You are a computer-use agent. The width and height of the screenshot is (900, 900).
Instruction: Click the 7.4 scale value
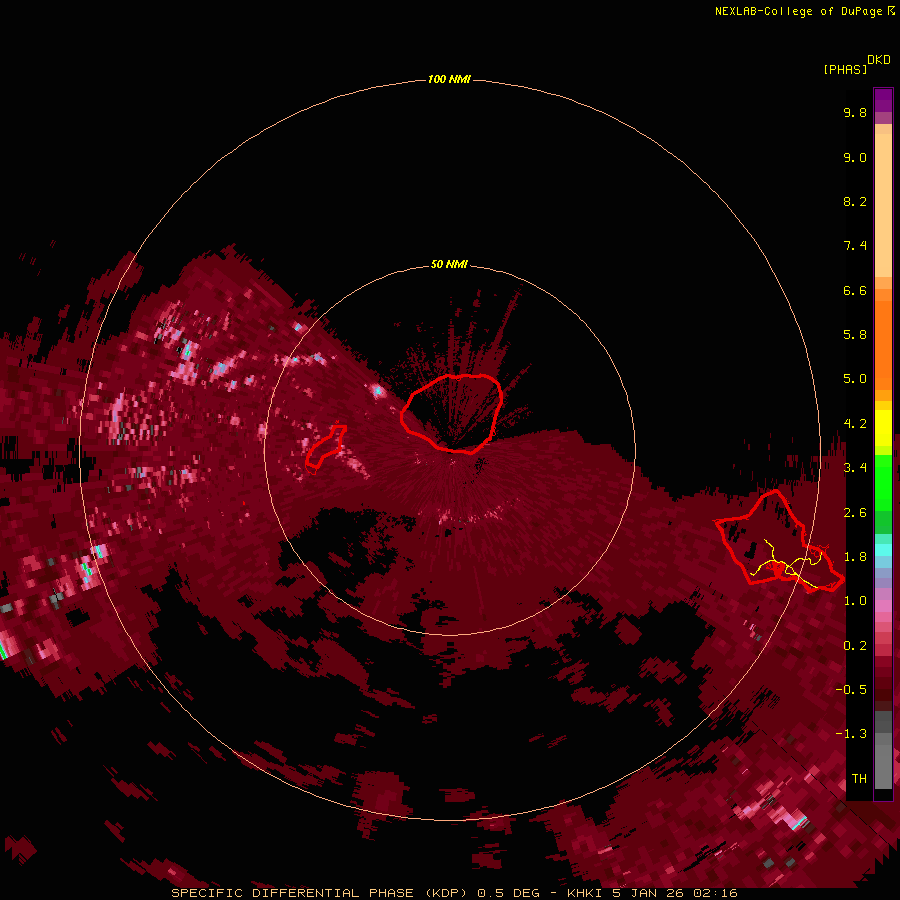pyautogui.click(x=855, y=246)
